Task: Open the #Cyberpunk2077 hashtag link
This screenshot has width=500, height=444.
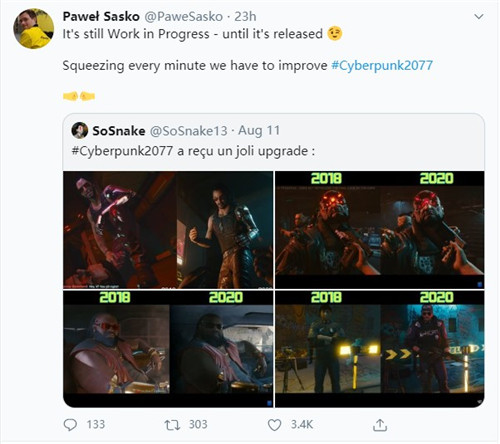Action: (382, 65)
